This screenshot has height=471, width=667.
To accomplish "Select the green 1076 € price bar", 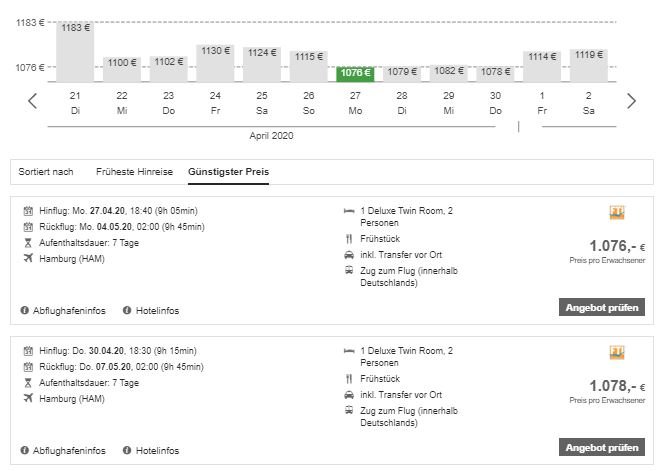I will click(x=355, y=72).
